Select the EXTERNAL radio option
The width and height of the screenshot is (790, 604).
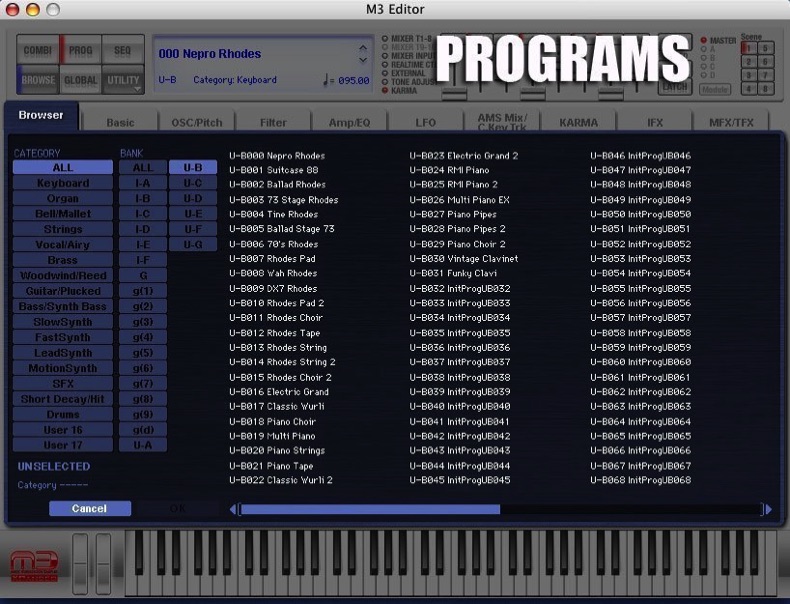[x=385, y=73]
